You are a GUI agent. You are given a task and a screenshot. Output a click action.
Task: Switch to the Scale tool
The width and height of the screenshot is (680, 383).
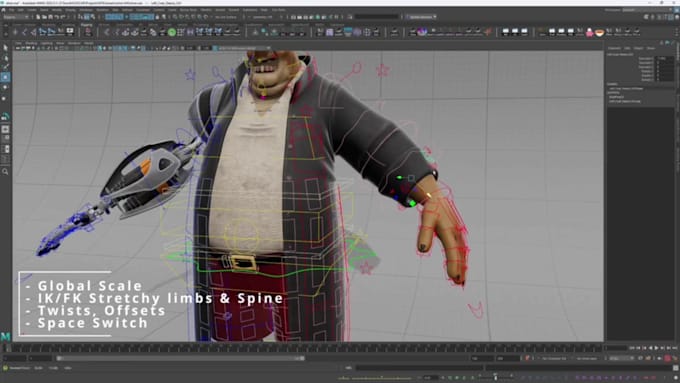pyautogui.click(x=5, y=98)
